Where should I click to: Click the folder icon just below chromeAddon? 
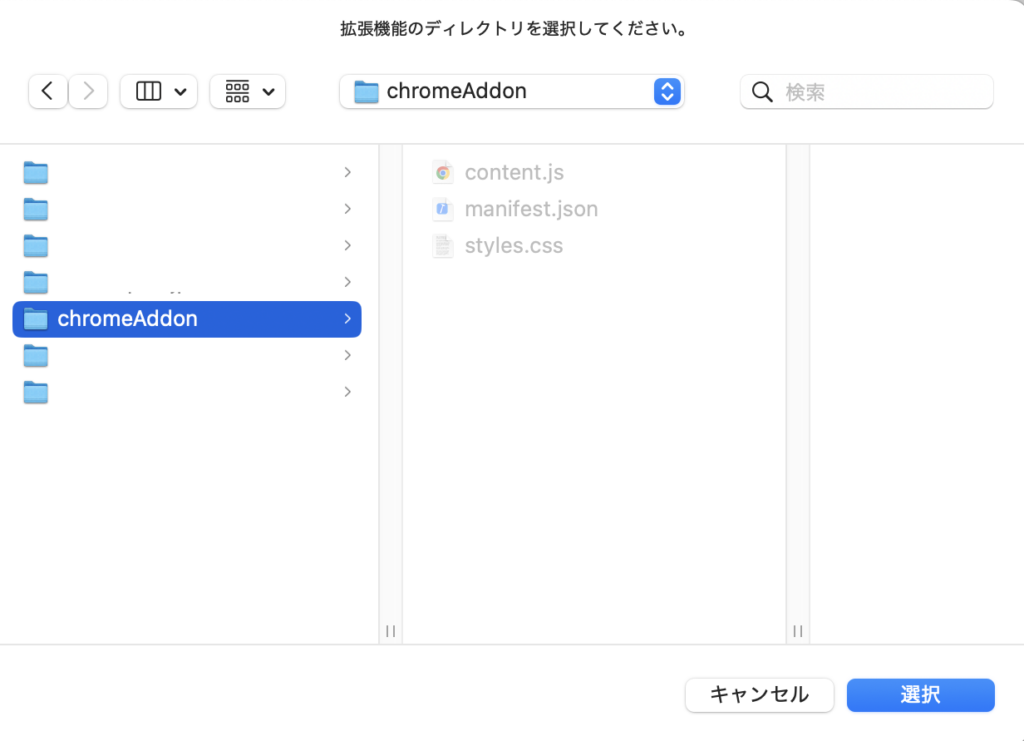tap(36, 355)
